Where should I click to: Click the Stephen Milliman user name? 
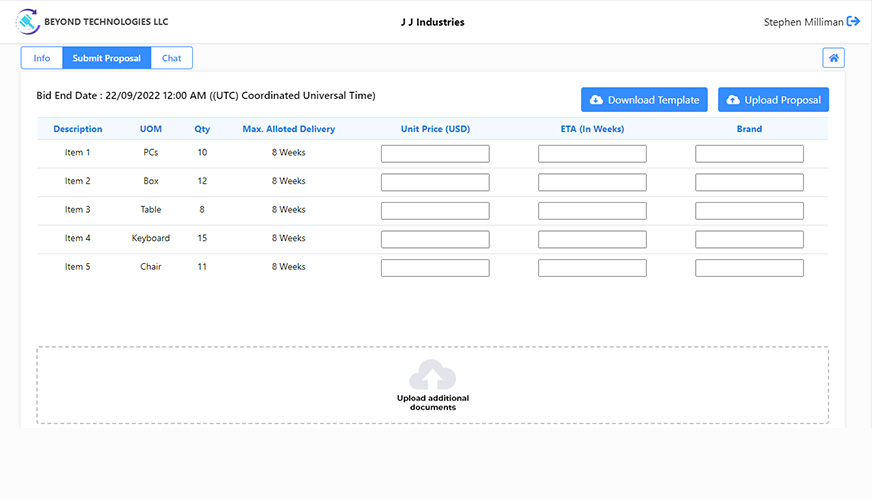pos(803,22)
